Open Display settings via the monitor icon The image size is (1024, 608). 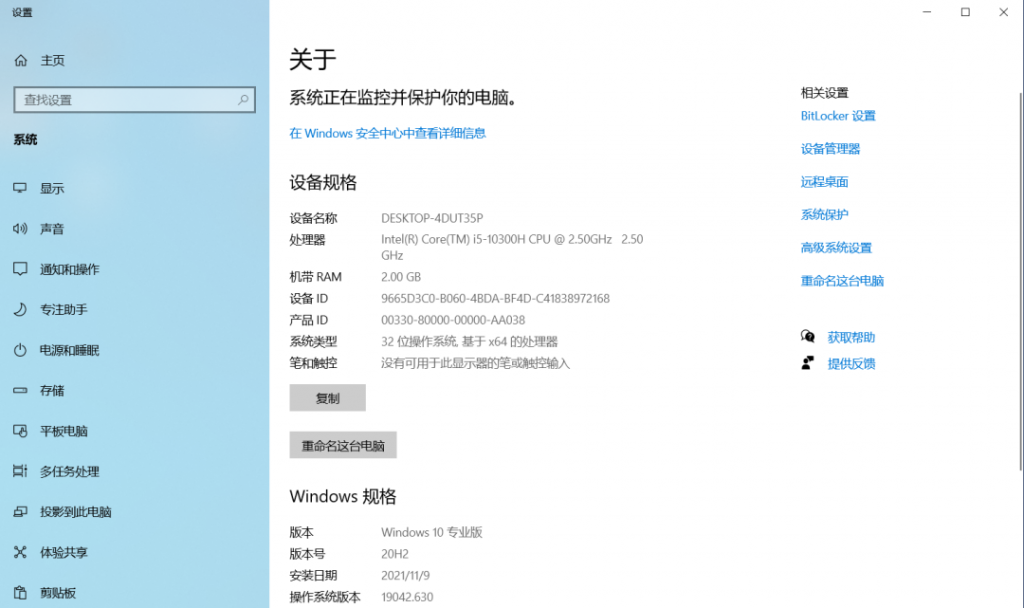(20, 188)
